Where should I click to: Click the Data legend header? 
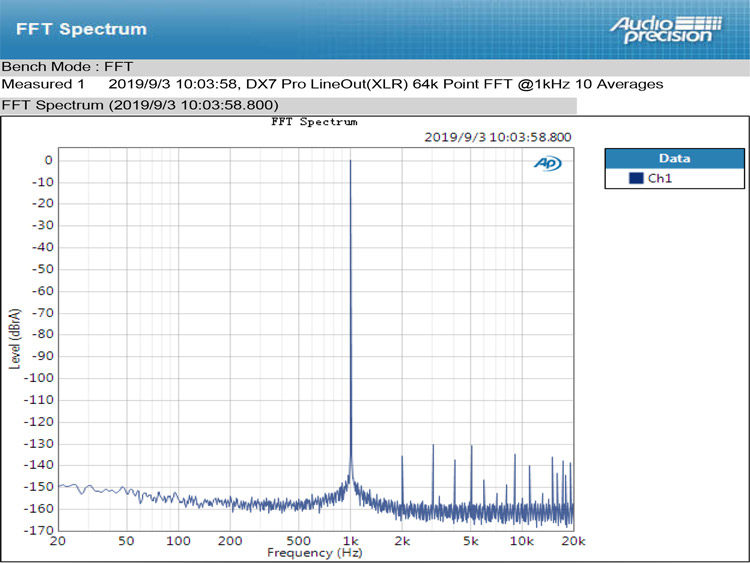click(674, 158)
